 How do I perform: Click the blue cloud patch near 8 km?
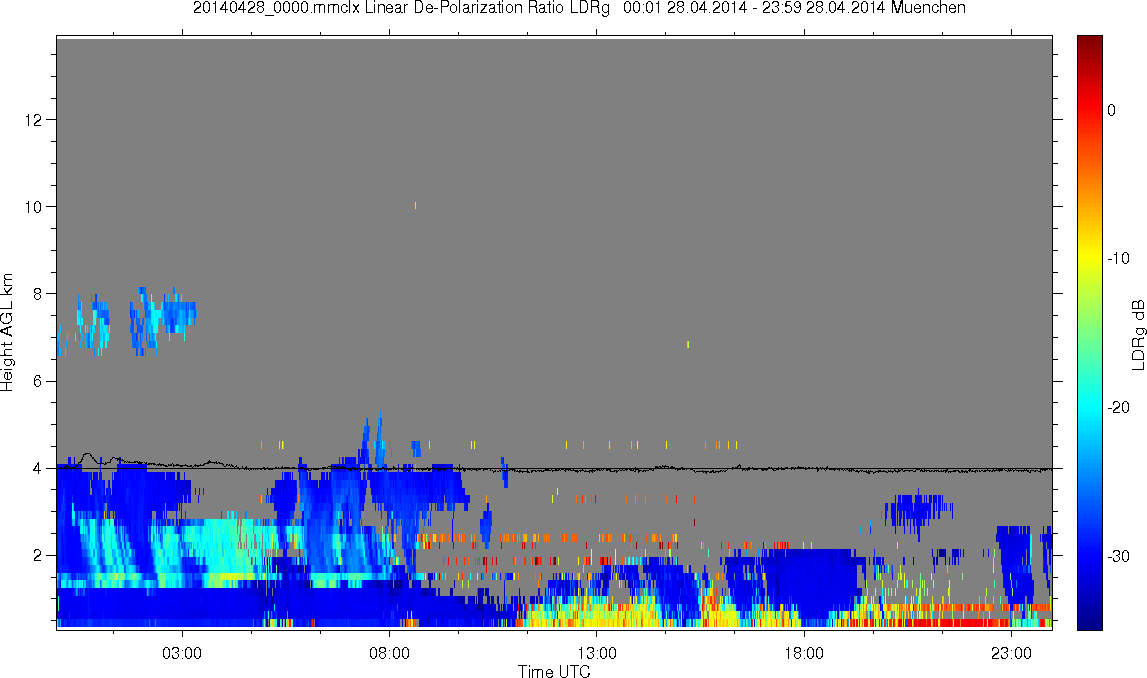click(x=163, y=320)
